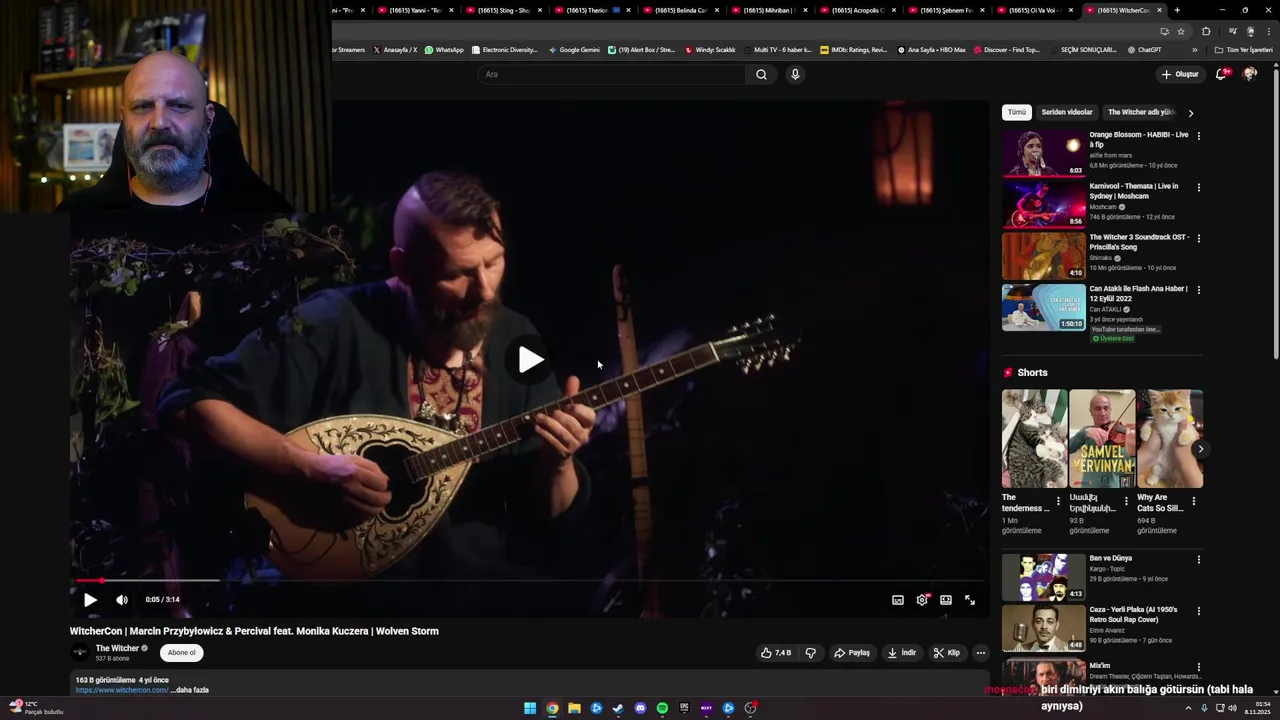The image size is (1280, 720).
Task: Open more actions menu beside Klip
Action: coord(981,653)
